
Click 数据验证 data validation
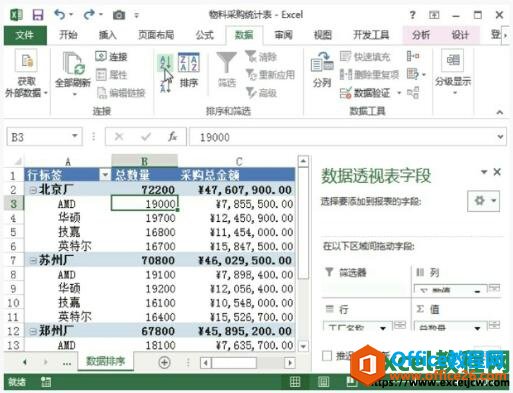point(365,93)
